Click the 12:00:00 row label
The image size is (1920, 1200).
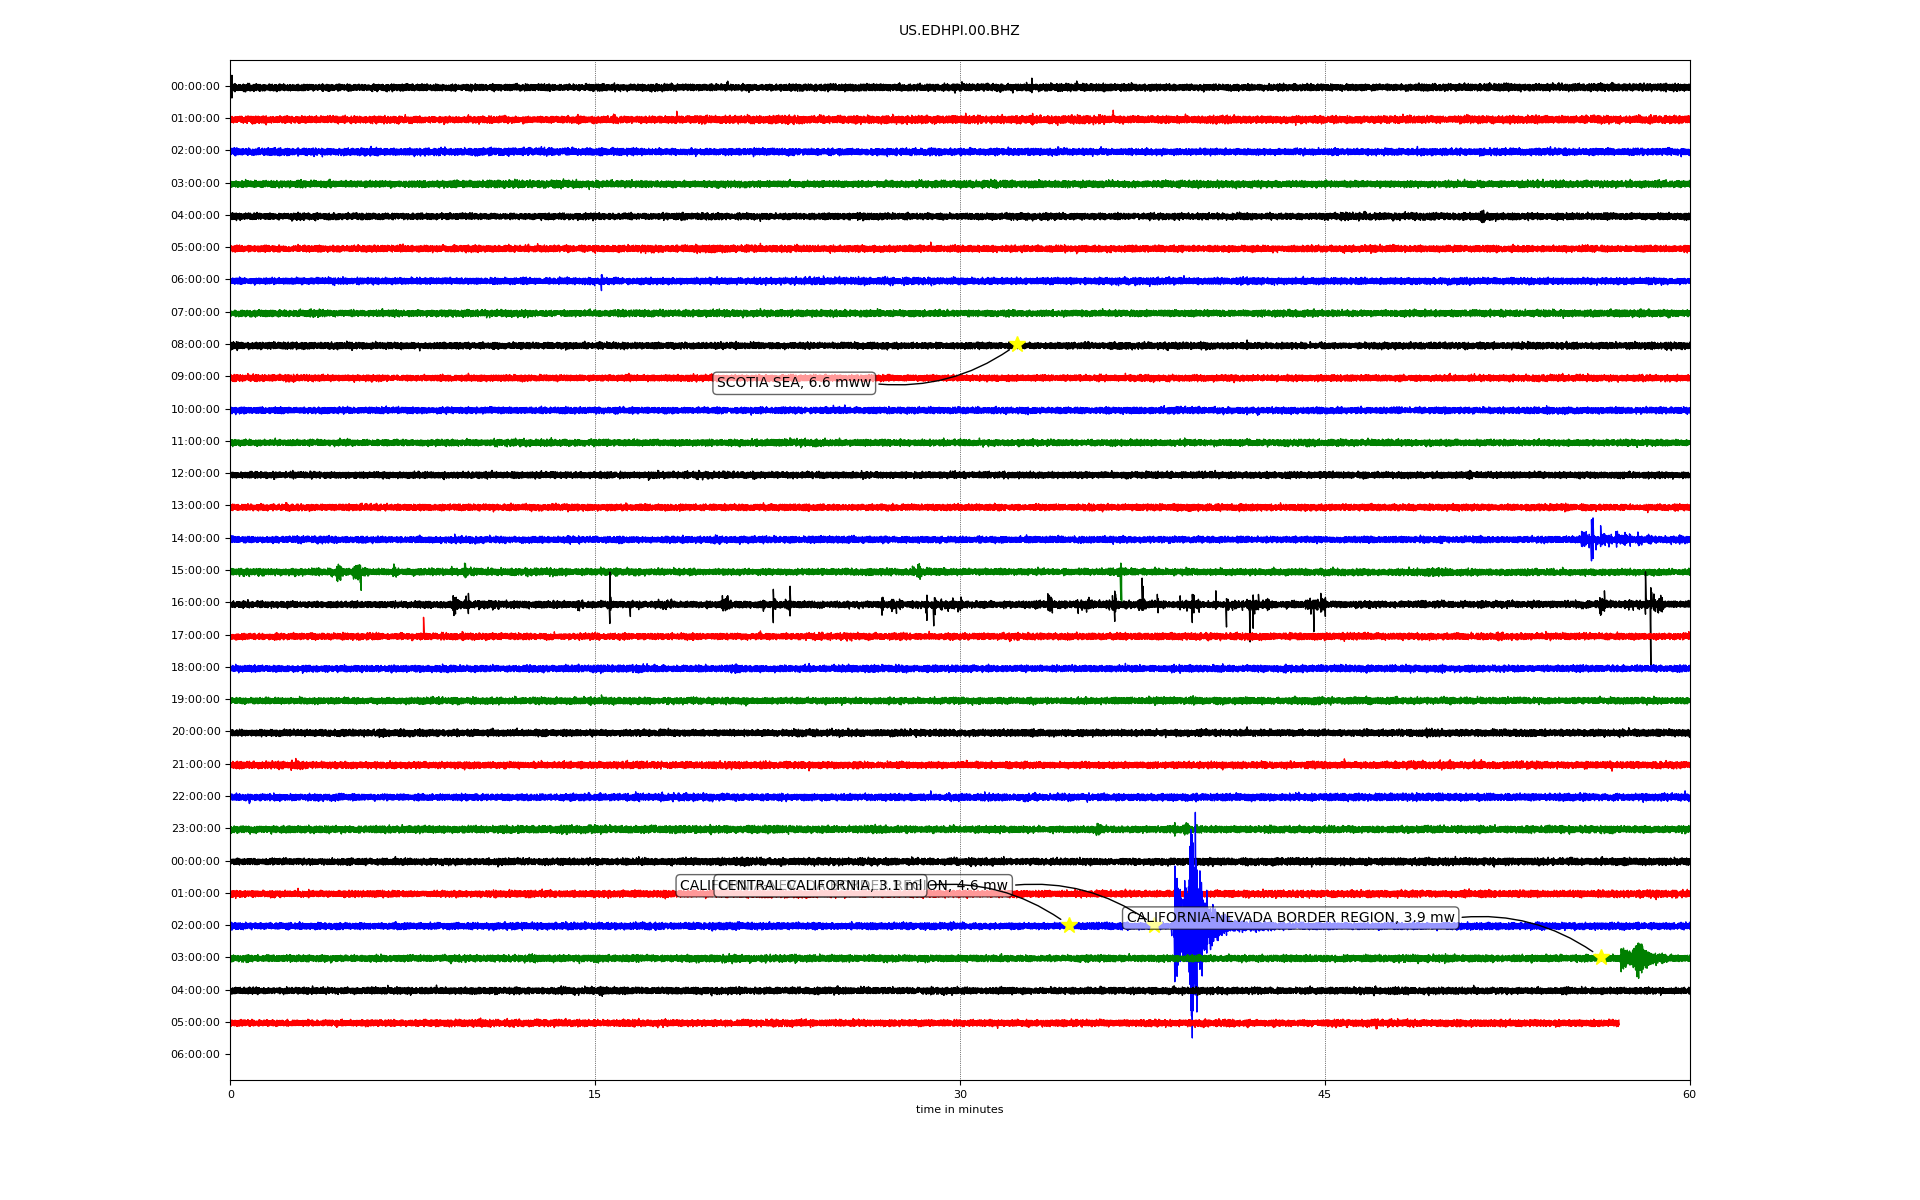[x=195, y=474]
